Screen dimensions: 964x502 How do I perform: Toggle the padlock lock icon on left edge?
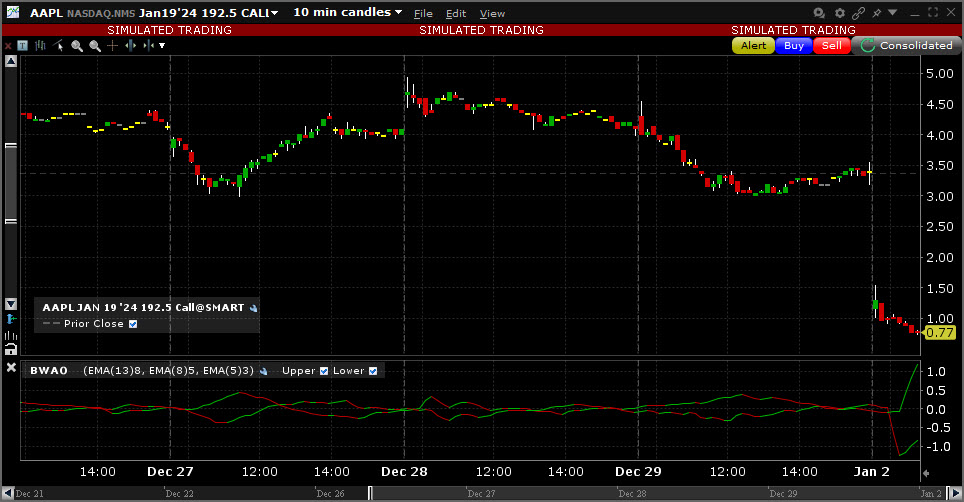click(x=10, y=350)
